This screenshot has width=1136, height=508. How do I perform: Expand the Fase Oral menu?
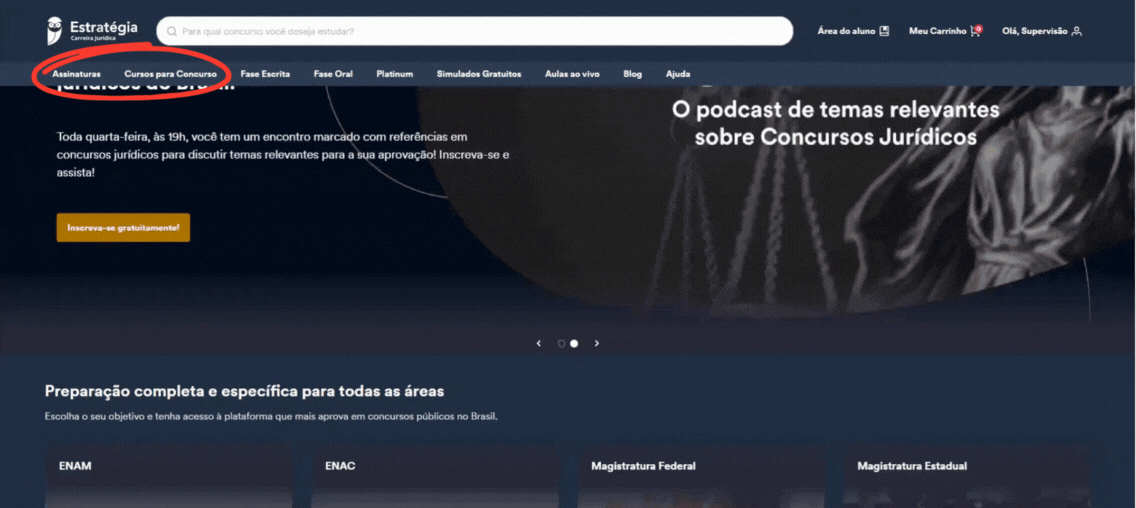coord(333,74)
